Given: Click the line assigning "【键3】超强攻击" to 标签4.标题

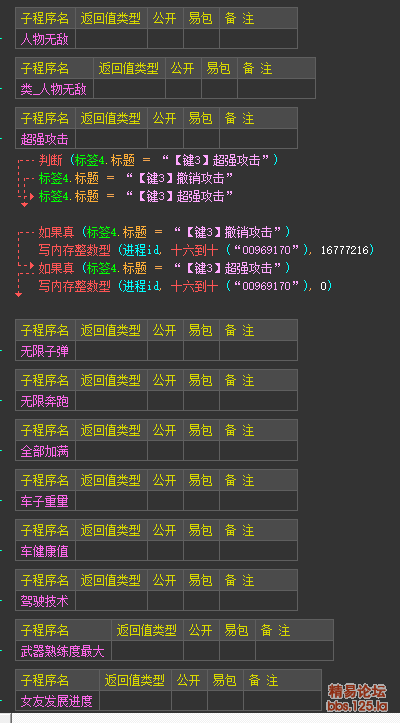Looking at the screenshot, I should (136, 196).
